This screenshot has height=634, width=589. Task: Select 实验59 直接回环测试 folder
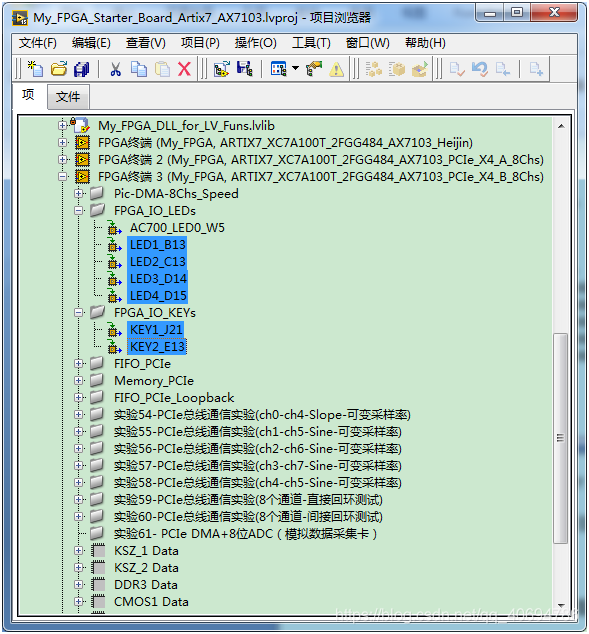[248, 499]
